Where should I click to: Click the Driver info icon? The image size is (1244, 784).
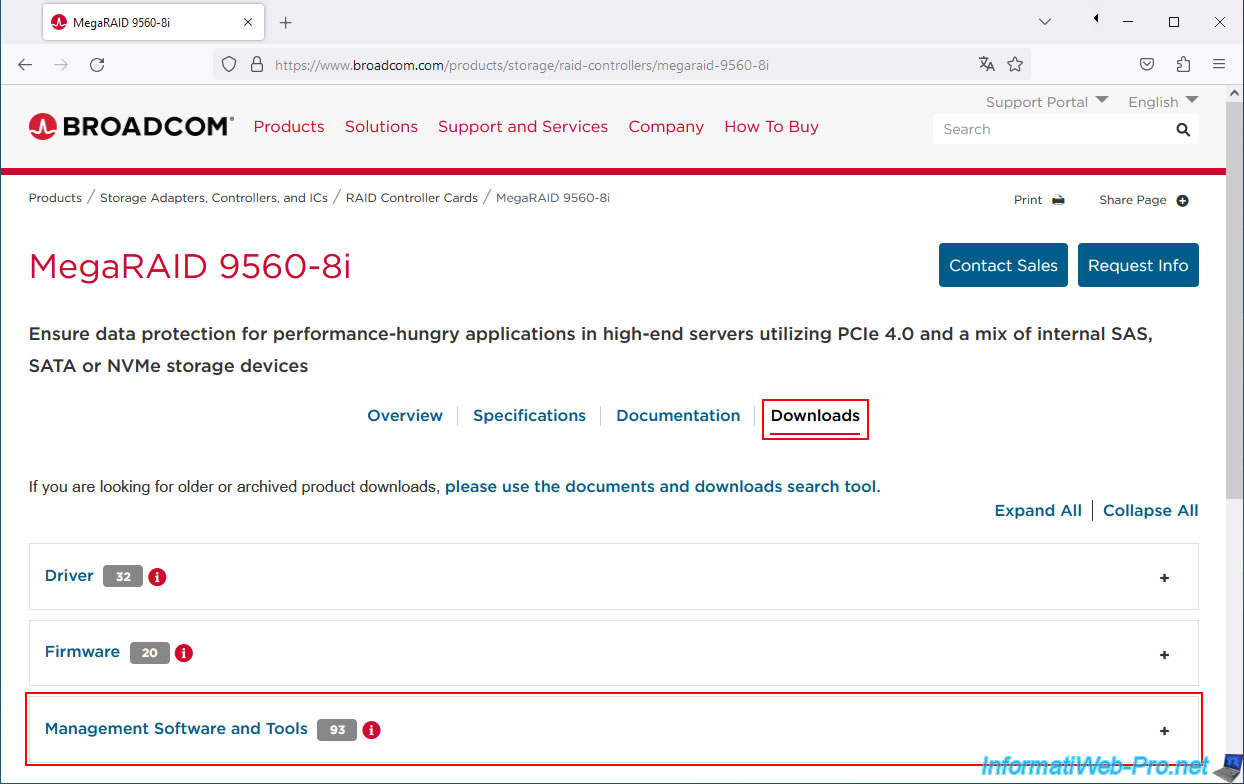point(157,577)
